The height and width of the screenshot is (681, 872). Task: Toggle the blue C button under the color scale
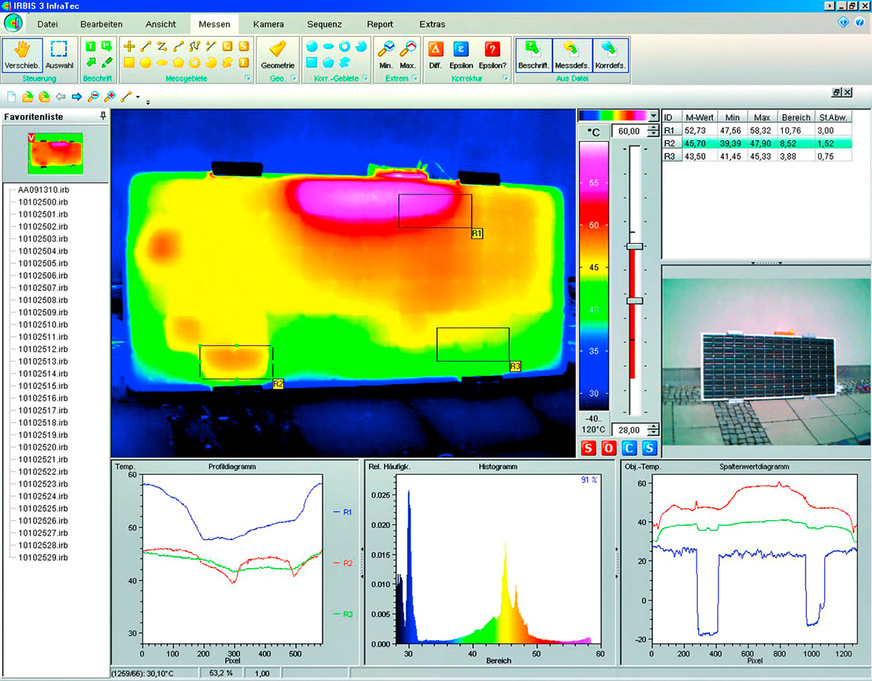tap(628, 447)
